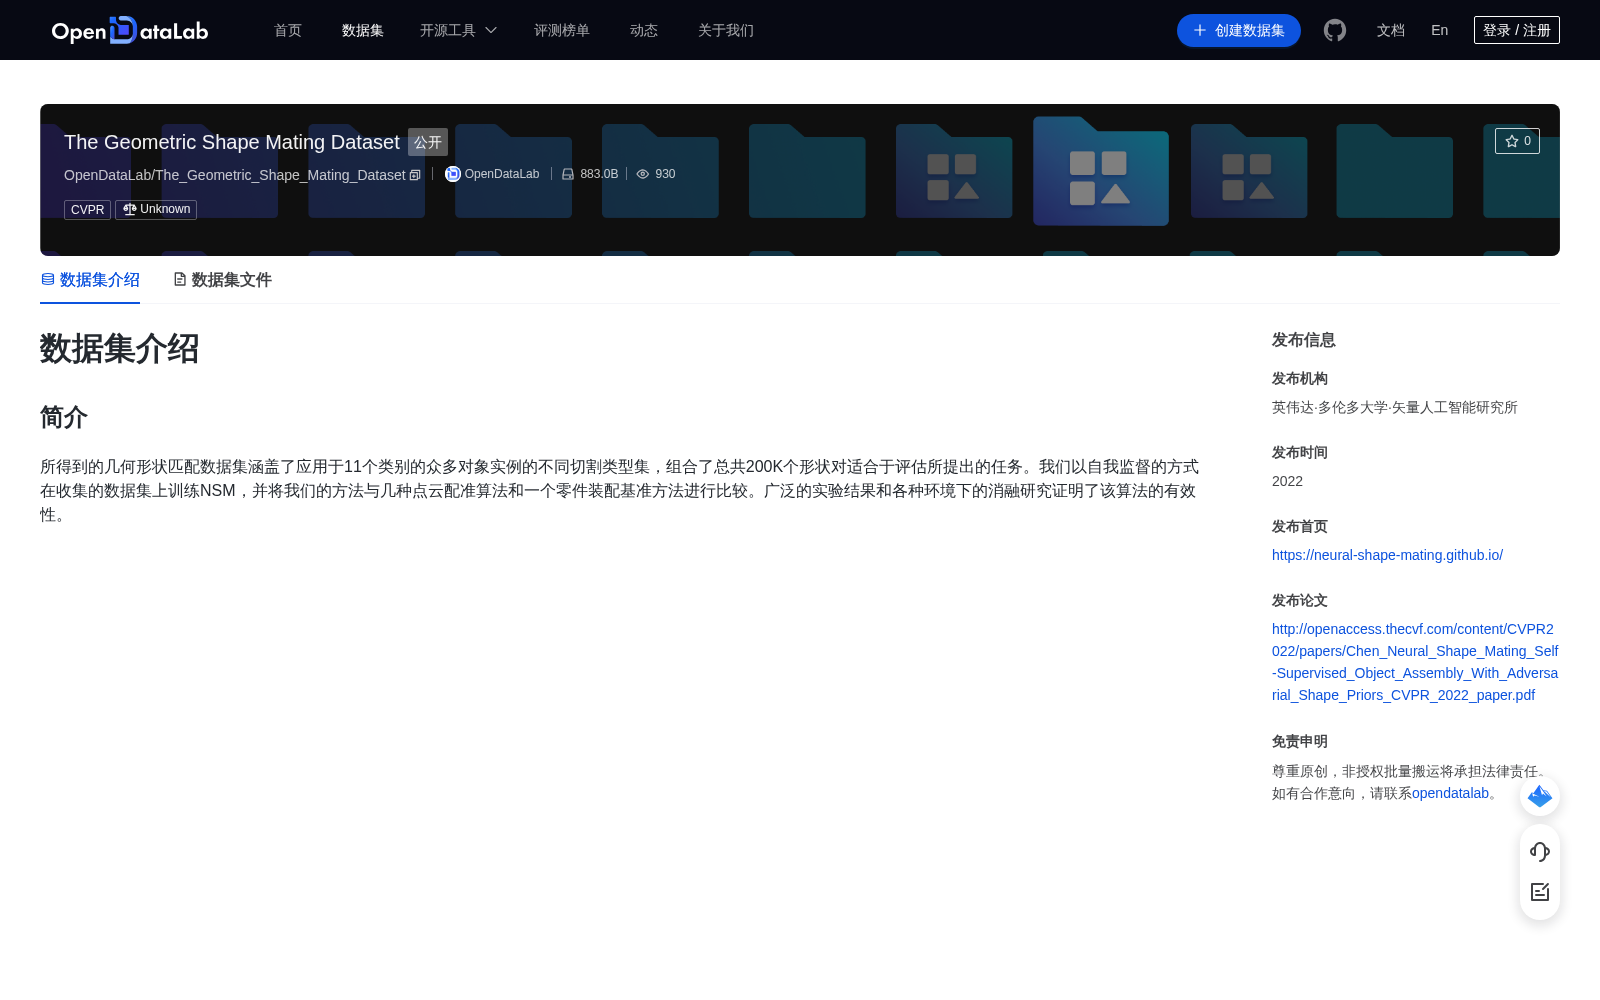Click the storage size disk icon

568,174
